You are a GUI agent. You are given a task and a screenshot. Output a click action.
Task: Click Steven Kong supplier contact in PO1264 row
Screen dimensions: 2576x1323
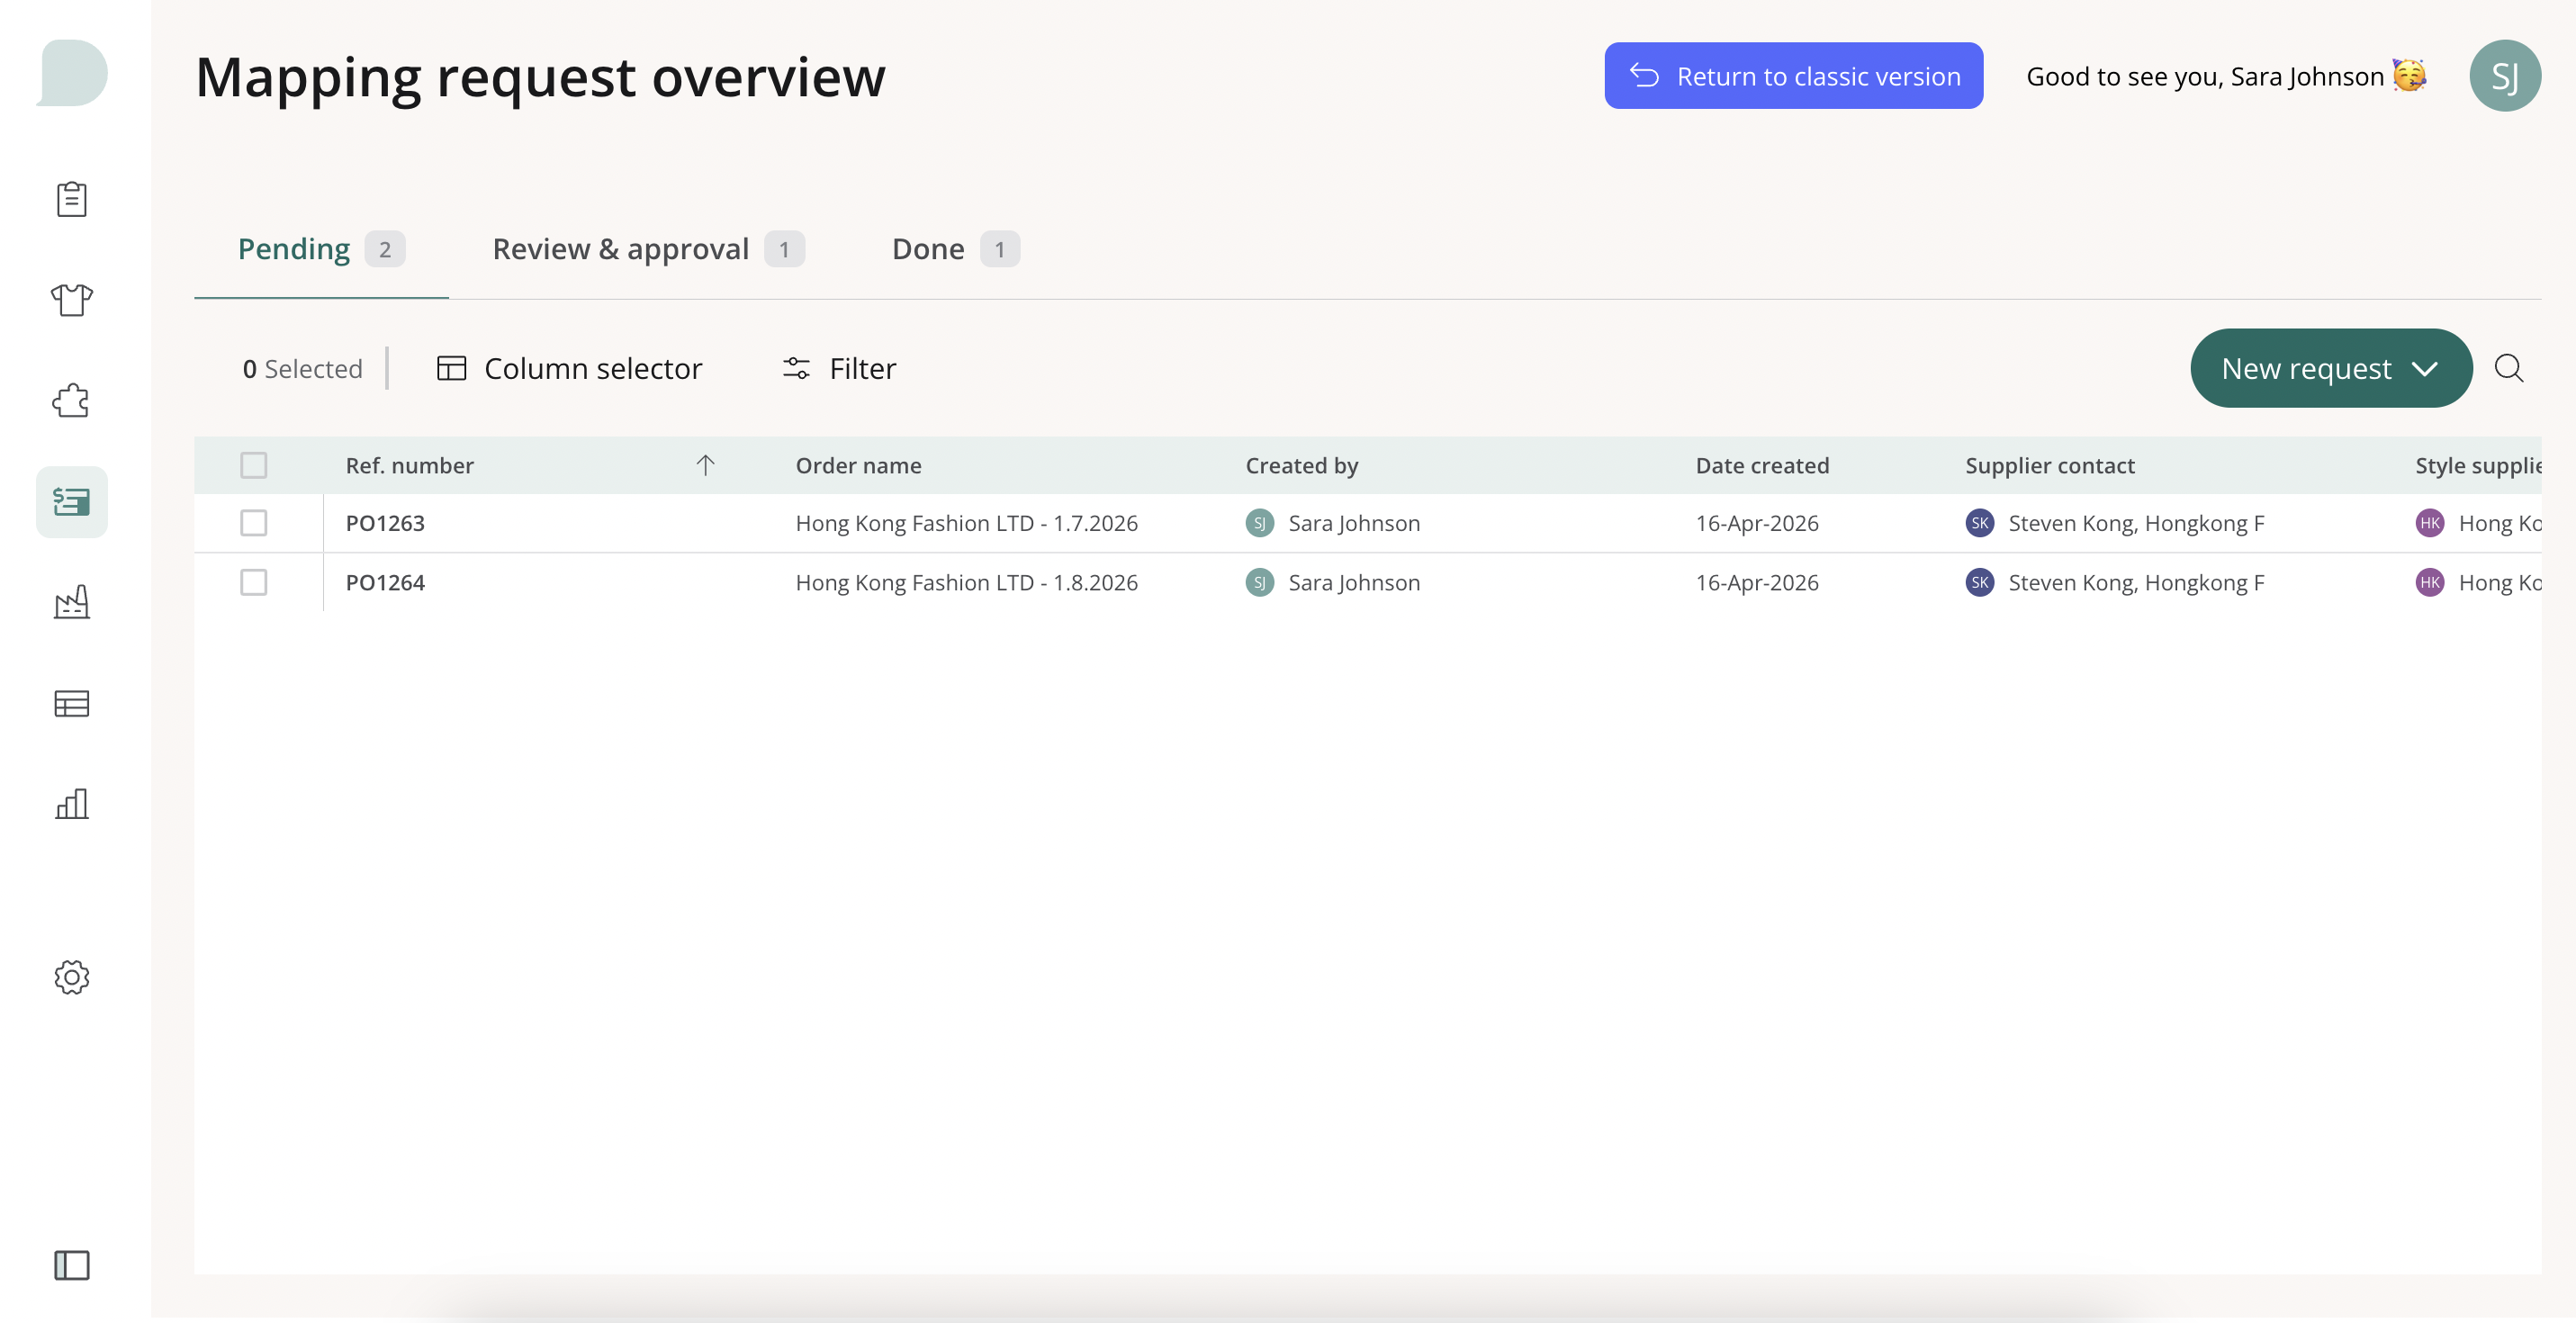click(2136, 583)
